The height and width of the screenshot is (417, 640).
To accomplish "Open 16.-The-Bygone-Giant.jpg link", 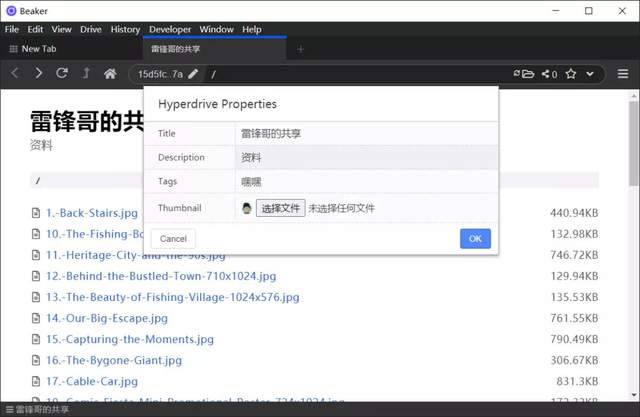I will [113, 360].
